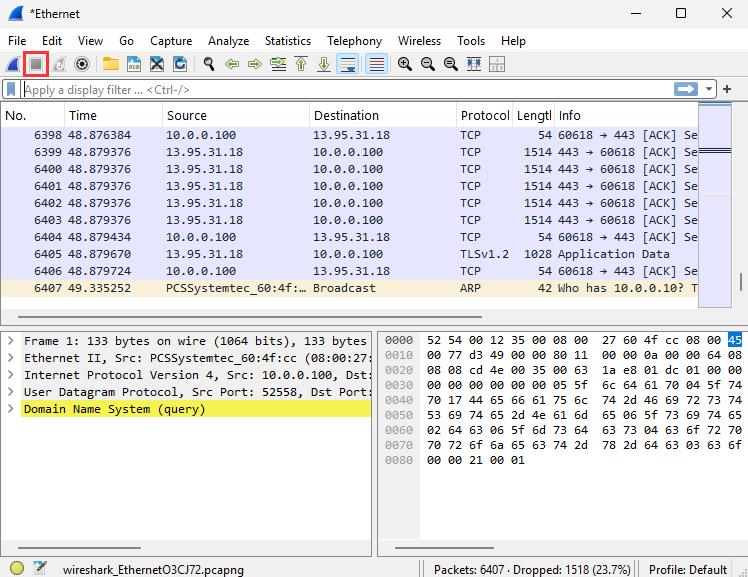Stop capturing packets with the red square button
This screenshot has height=577, width=748.
coord(37,64)
